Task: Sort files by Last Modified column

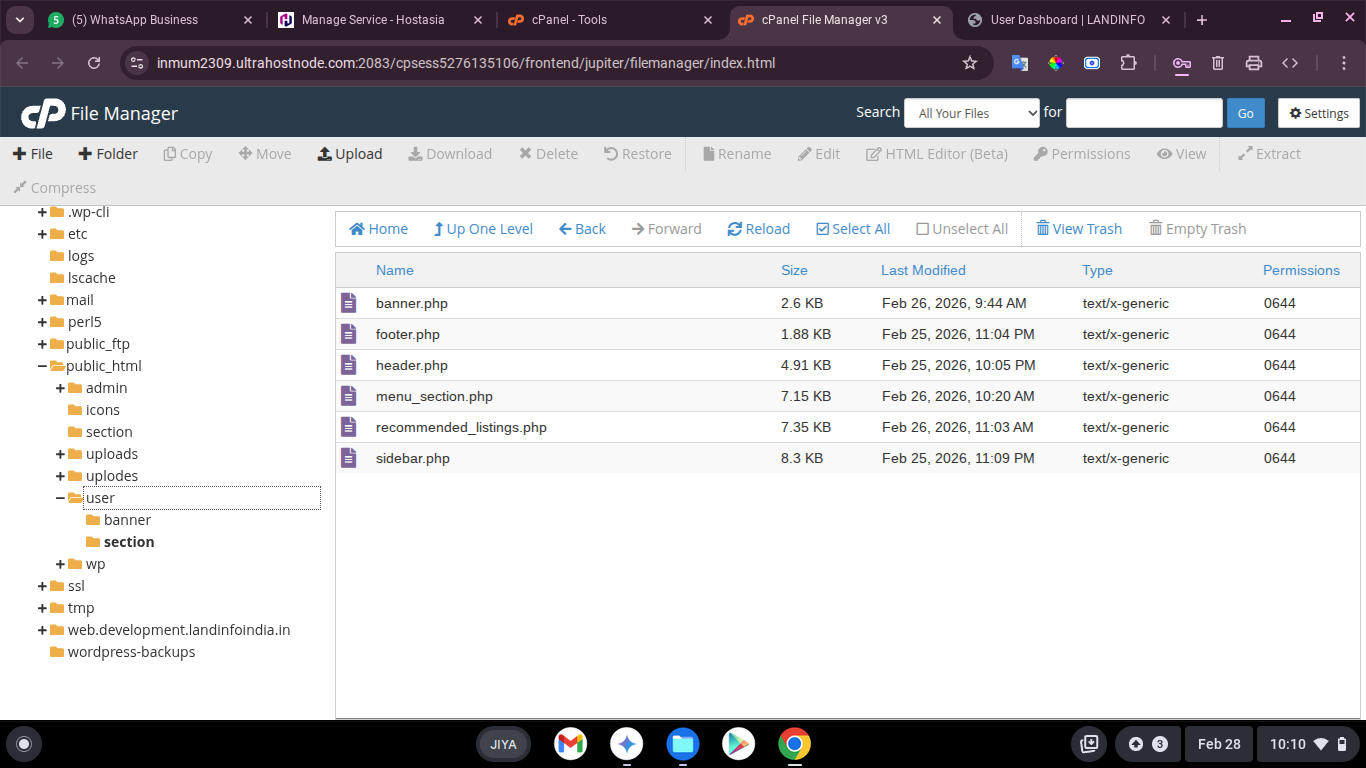Action: pos(923,270)
